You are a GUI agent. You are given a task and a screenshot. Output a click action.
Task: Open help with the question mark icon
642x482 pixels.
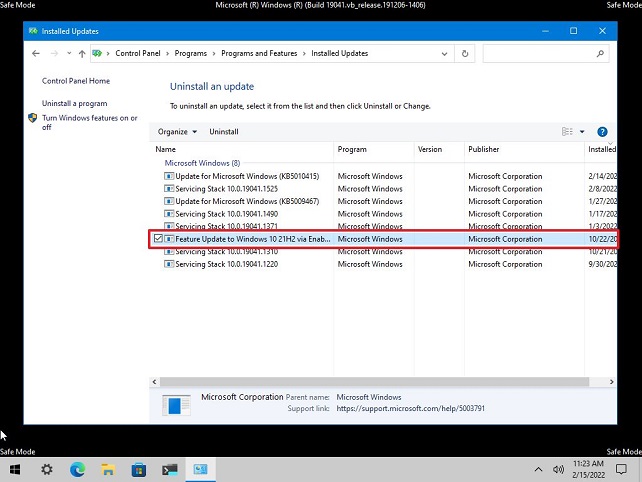click(602, 132)
